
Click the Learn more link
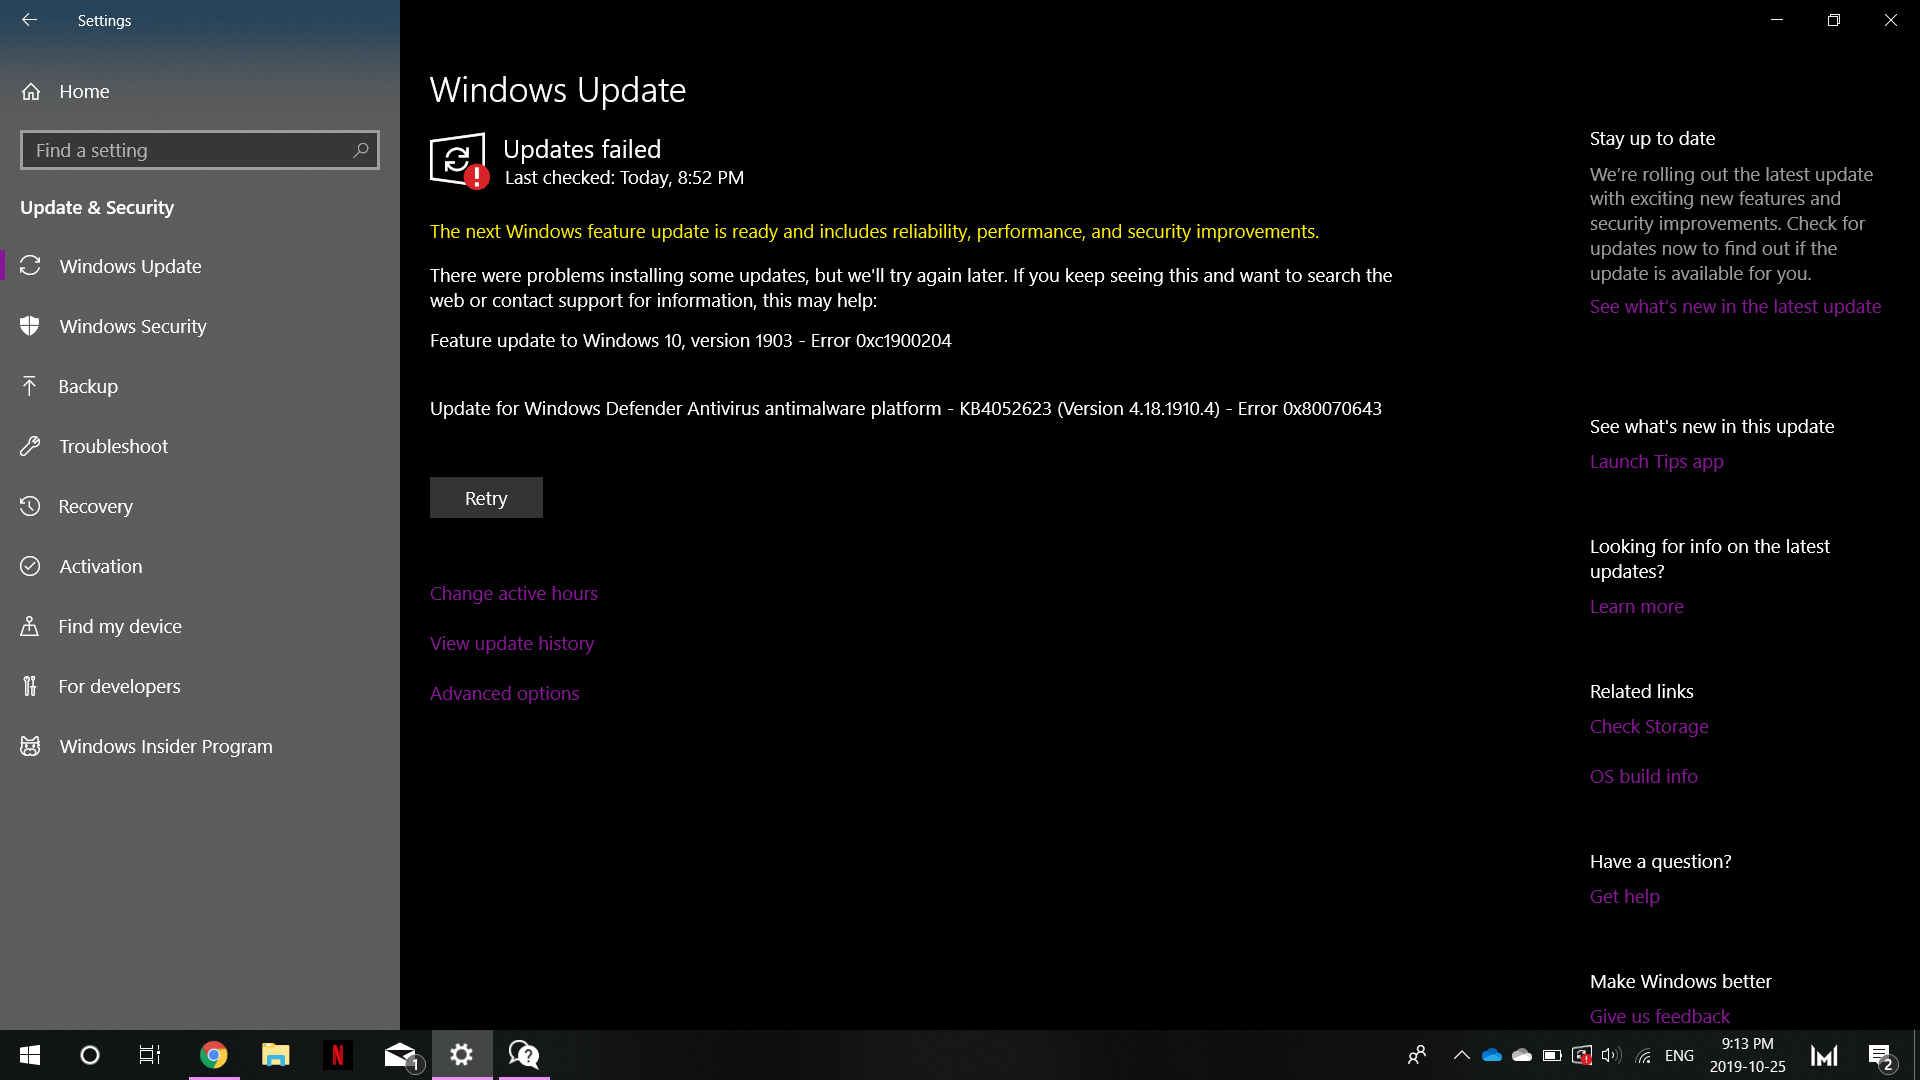[x=1636, y=606]
